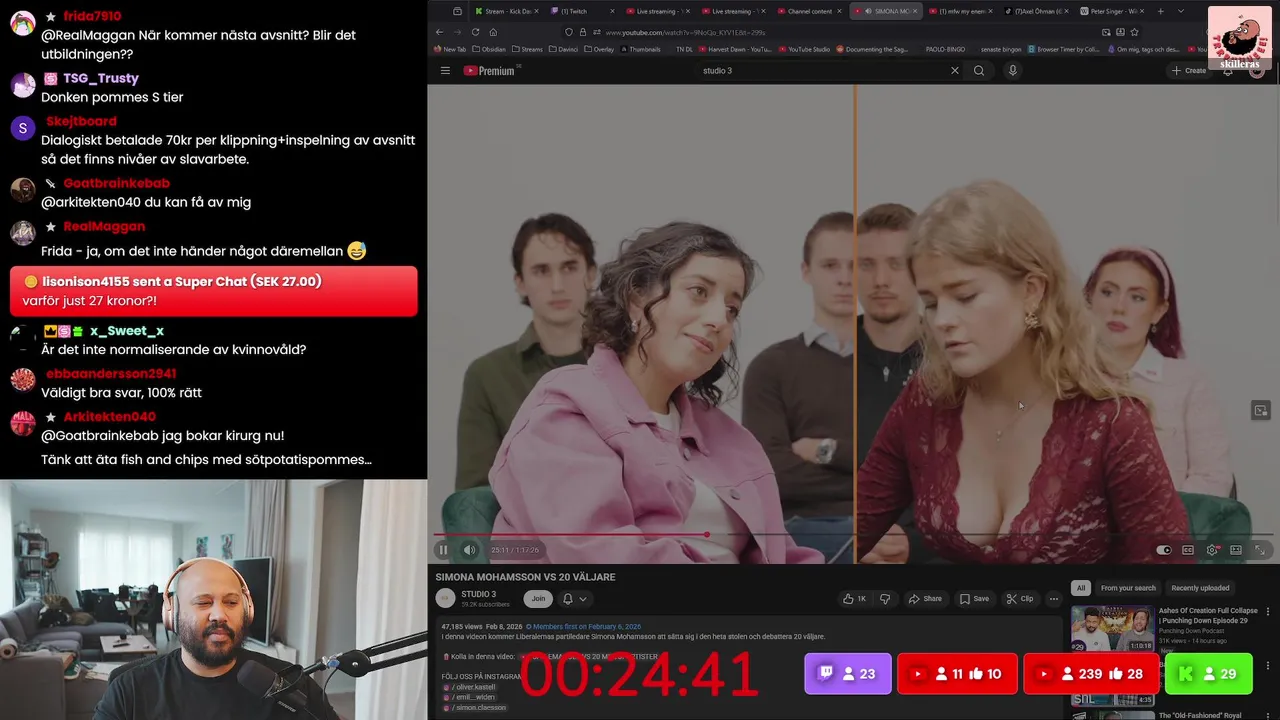The image size is (1280, 720).
Task: Open the YouTube Create button
Action: (x=1189, y=70)
